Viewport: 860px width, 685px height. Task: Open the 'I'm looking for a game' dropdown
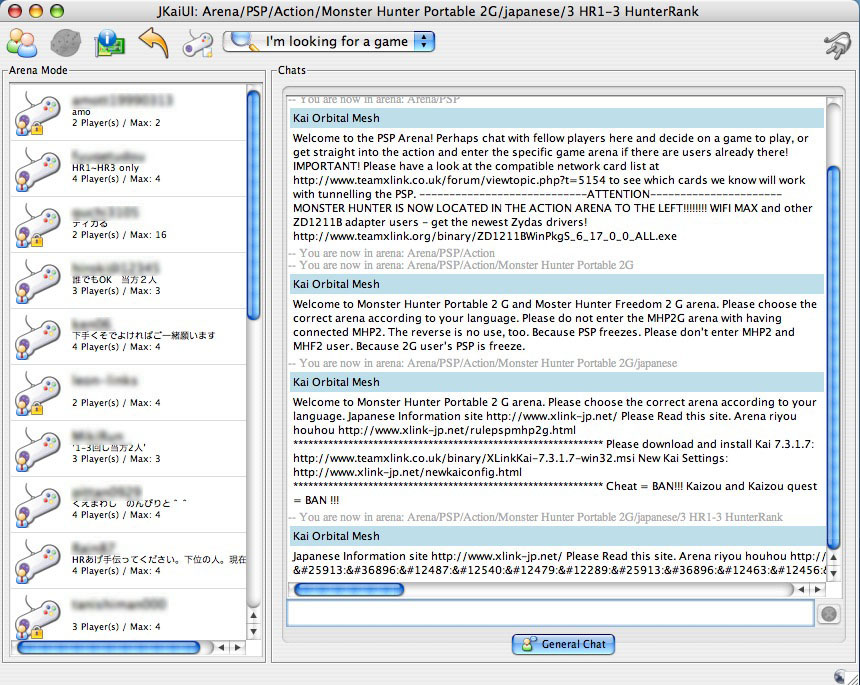(x=329, y=41)
